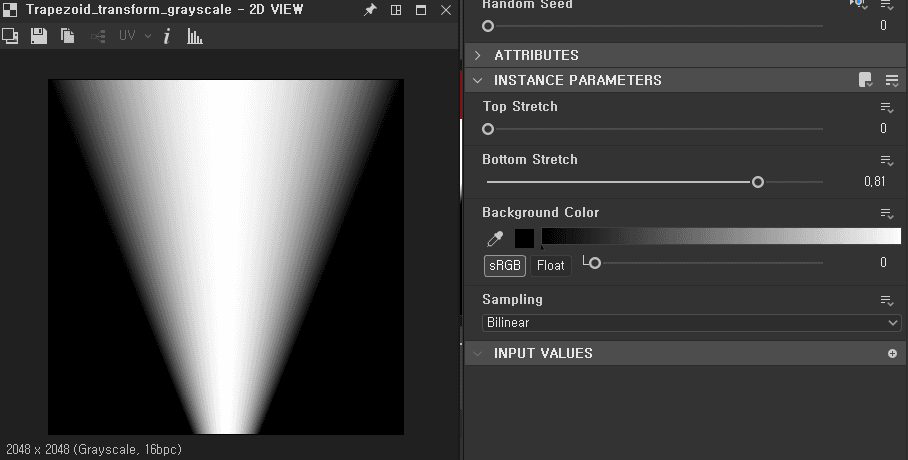Open the histogram display
Screen dimensions: 908x460
(195, 36)
